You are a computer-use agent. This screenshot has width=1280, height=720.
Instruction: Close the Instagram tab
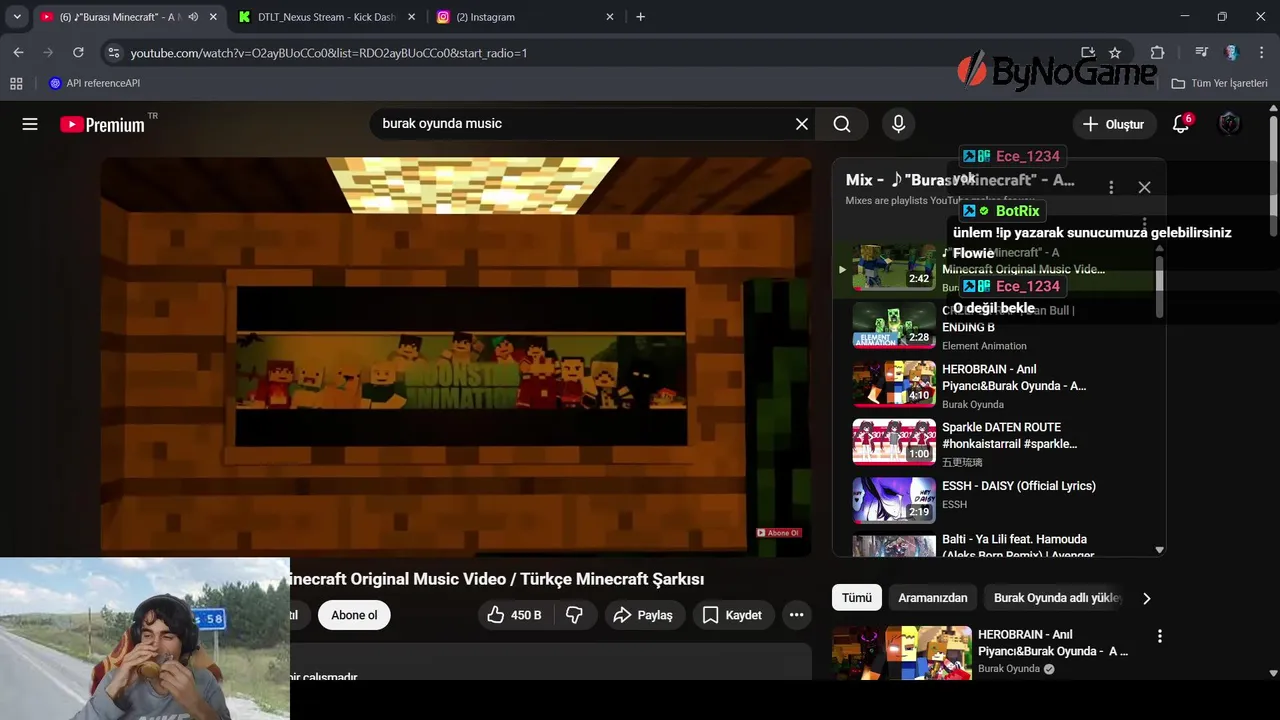click(610, 17)
